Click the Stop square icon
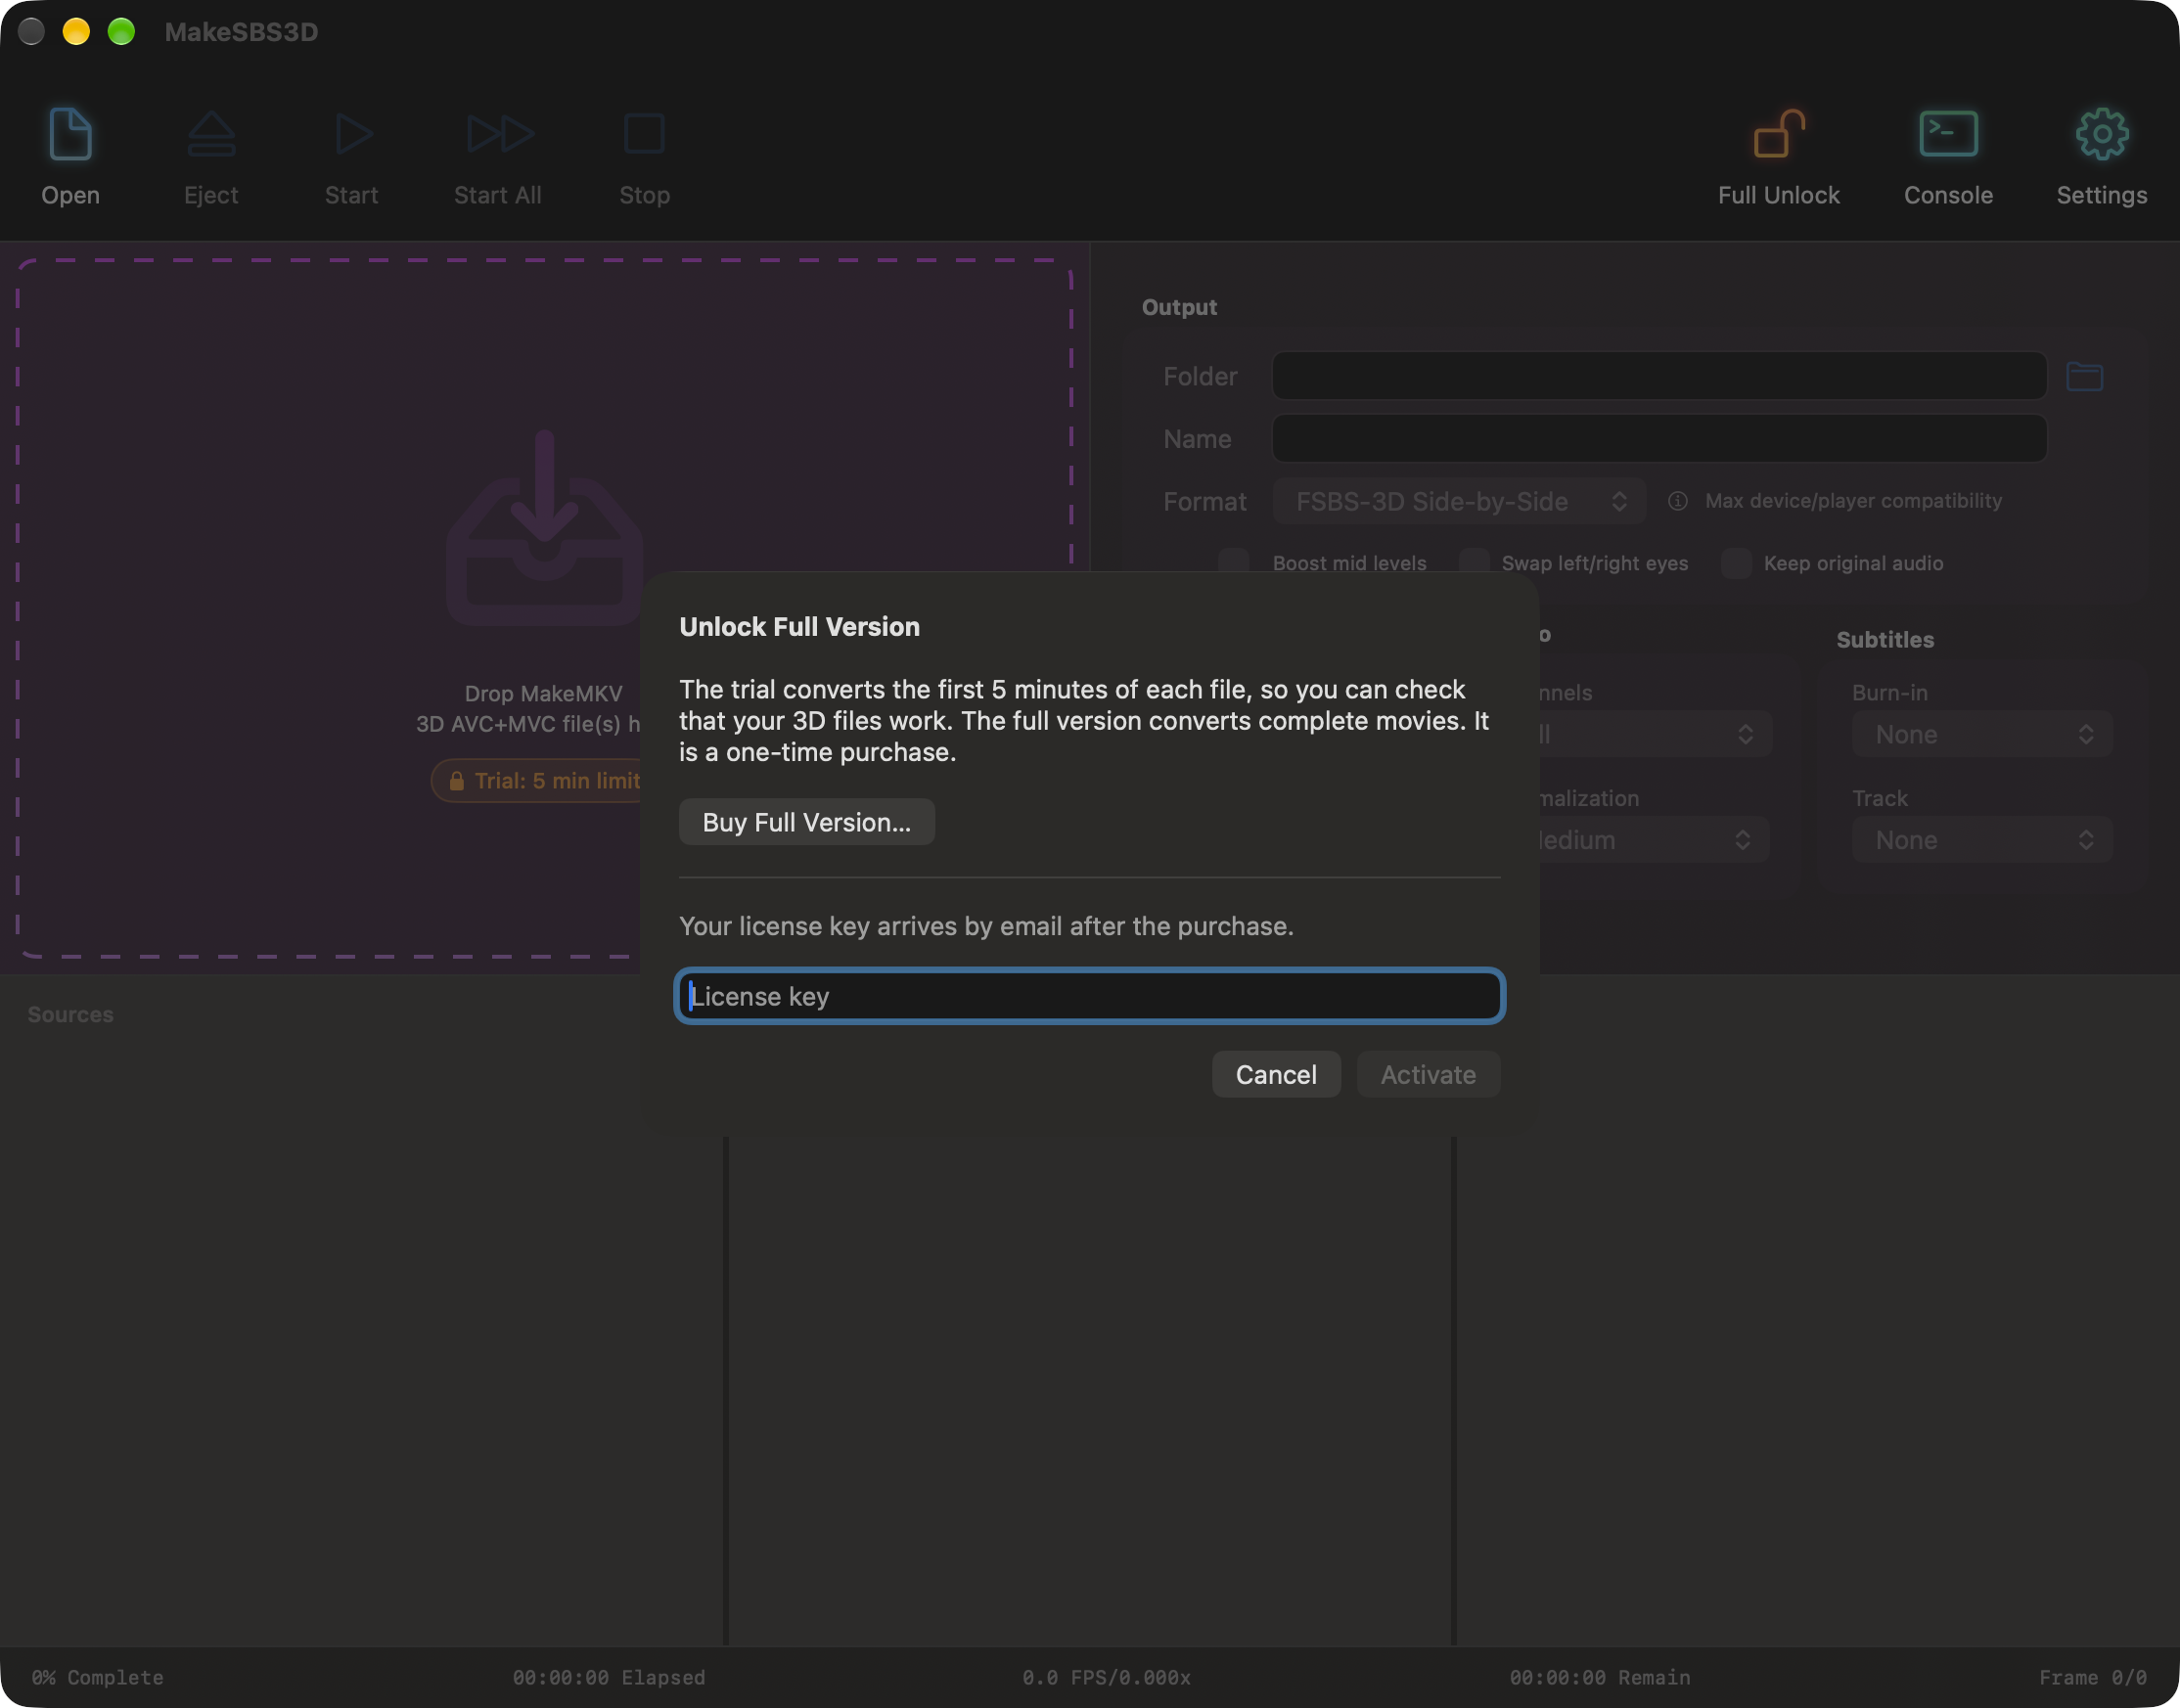Screen dimensions: 2180x1708 pos(644,134)
